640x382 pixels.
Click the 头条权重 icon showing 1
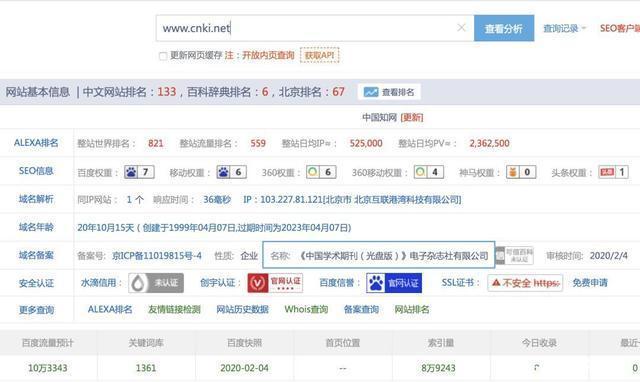coord(613,172)
